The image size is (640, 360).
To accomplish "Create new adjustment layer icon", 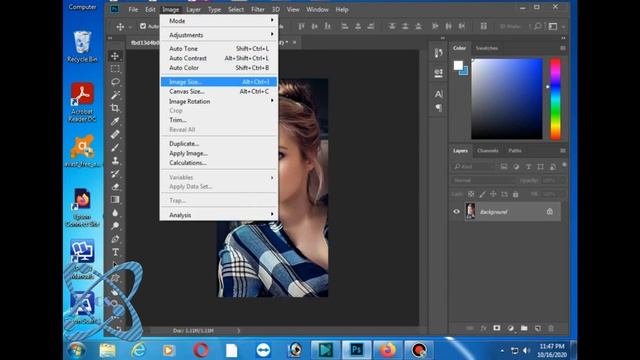I will click(511, 328).
